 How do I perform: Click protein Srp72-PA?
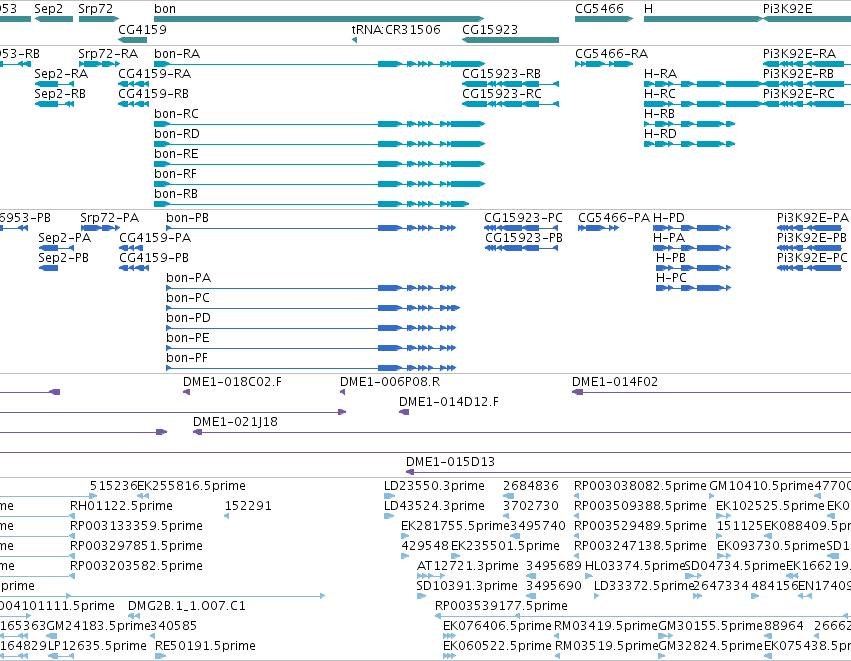coord(100,228)
